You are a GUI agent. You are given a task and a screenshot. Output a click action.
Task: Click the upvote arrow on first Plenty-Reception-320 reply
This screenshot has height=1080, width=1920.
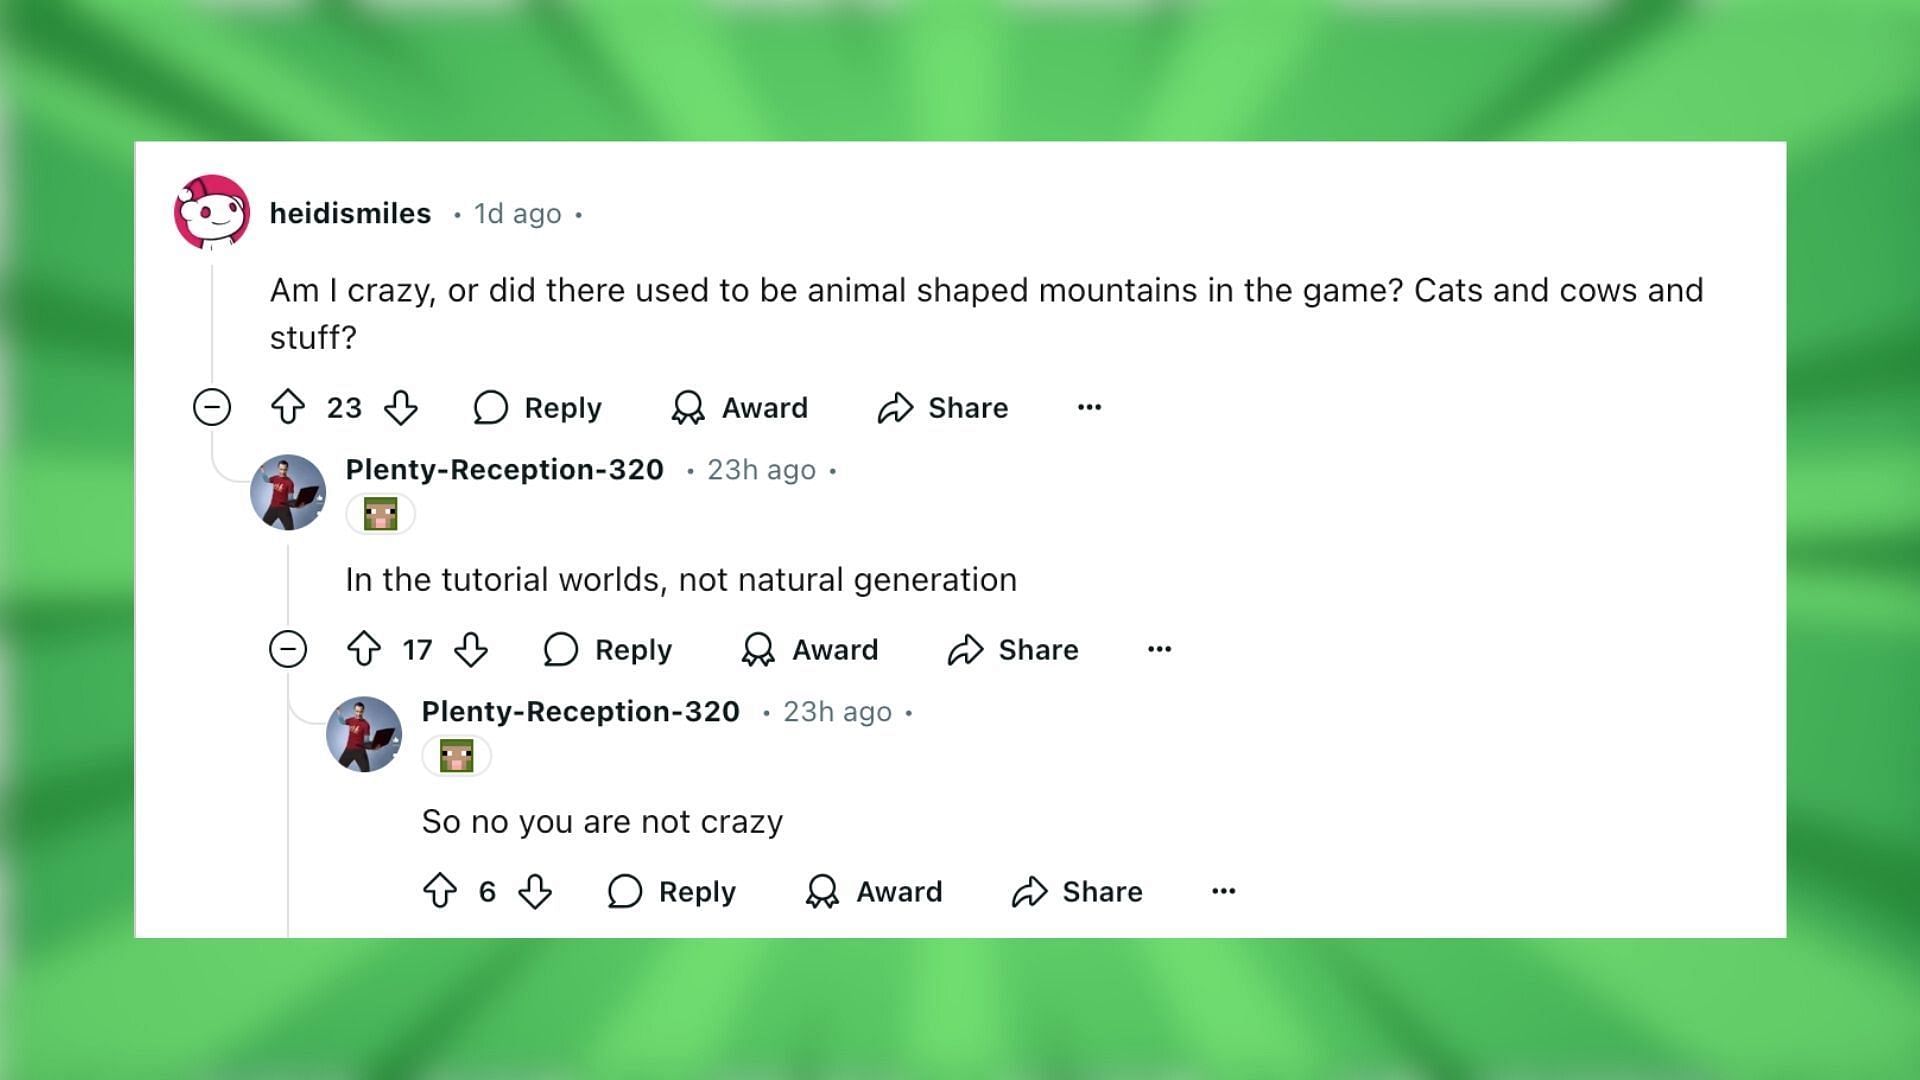(x=365, y=649)
